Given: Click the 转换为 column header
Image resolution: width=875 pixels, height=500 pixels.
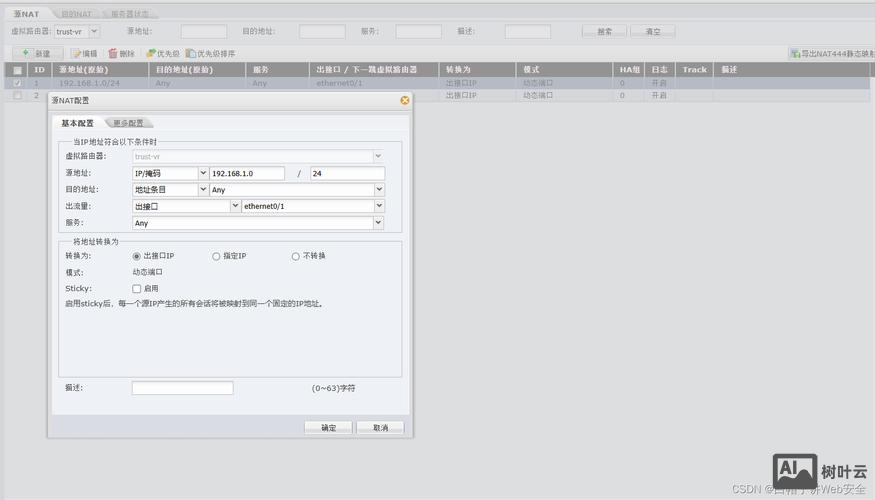Looking at the screenshot, I should tap(478, 70).
